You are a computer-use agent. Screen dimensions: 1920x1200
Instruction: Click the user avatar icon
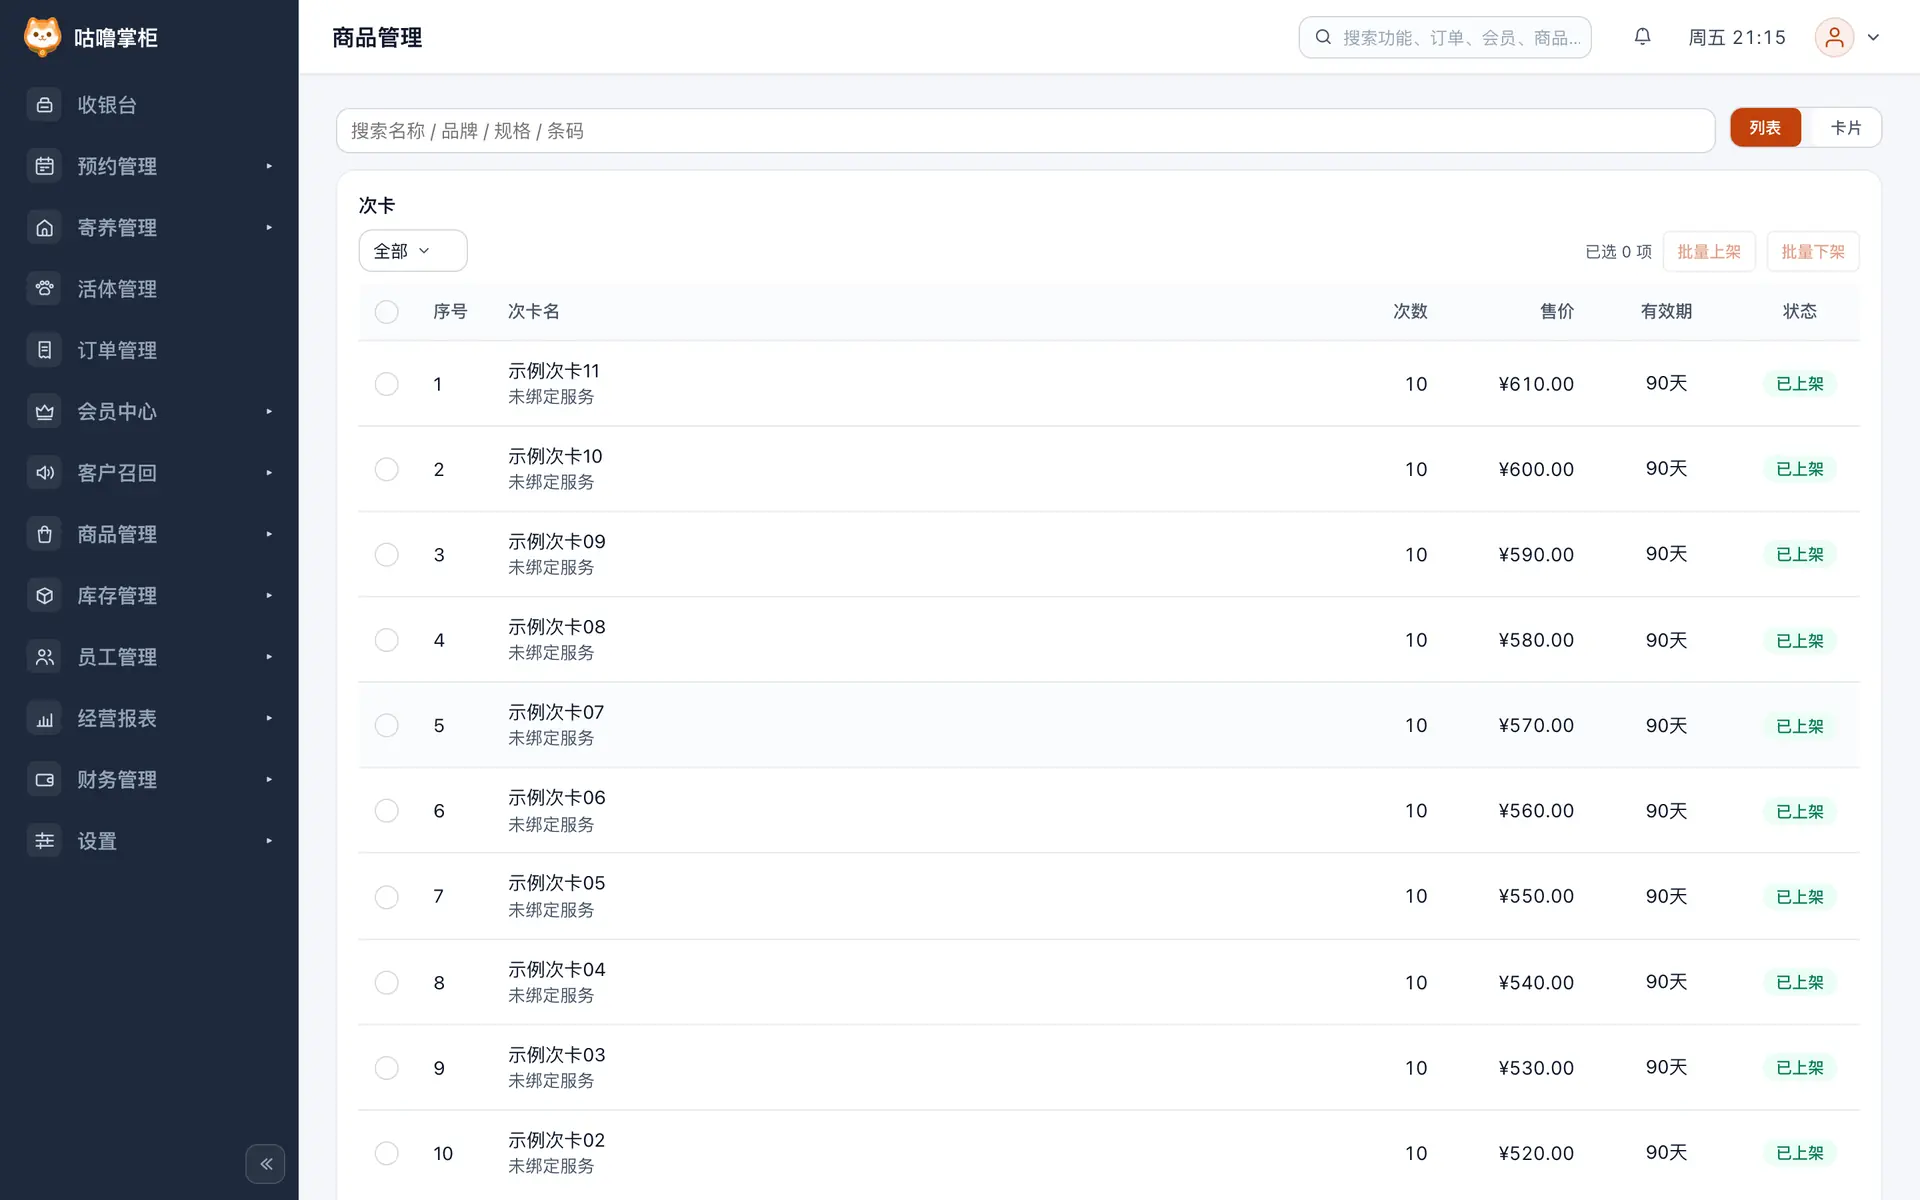pos(1834,37)
